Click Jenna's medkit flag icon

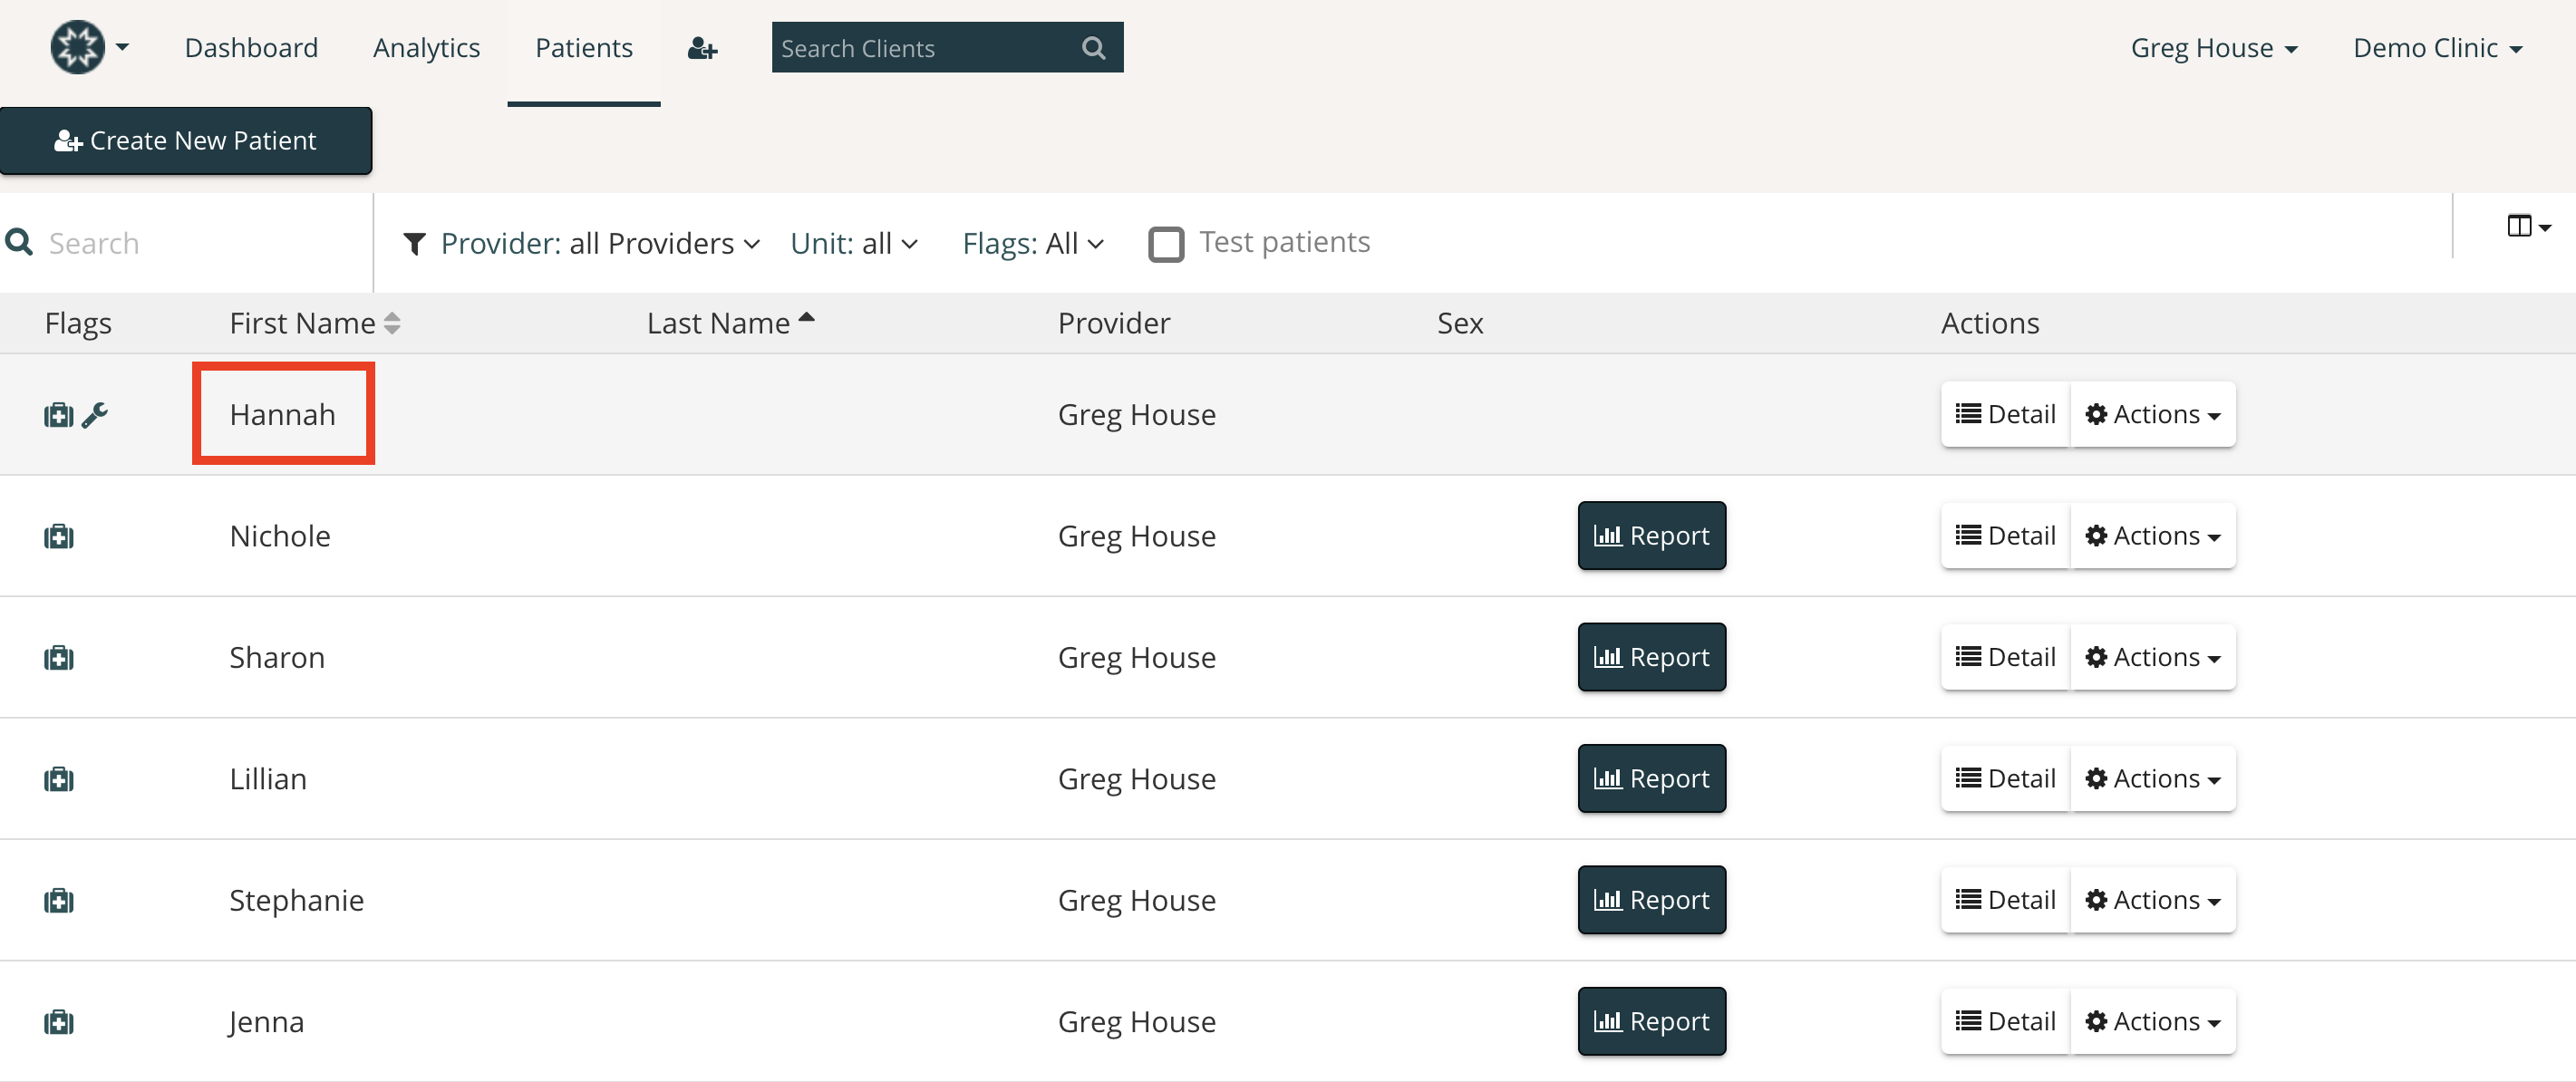pos(59,1023)
